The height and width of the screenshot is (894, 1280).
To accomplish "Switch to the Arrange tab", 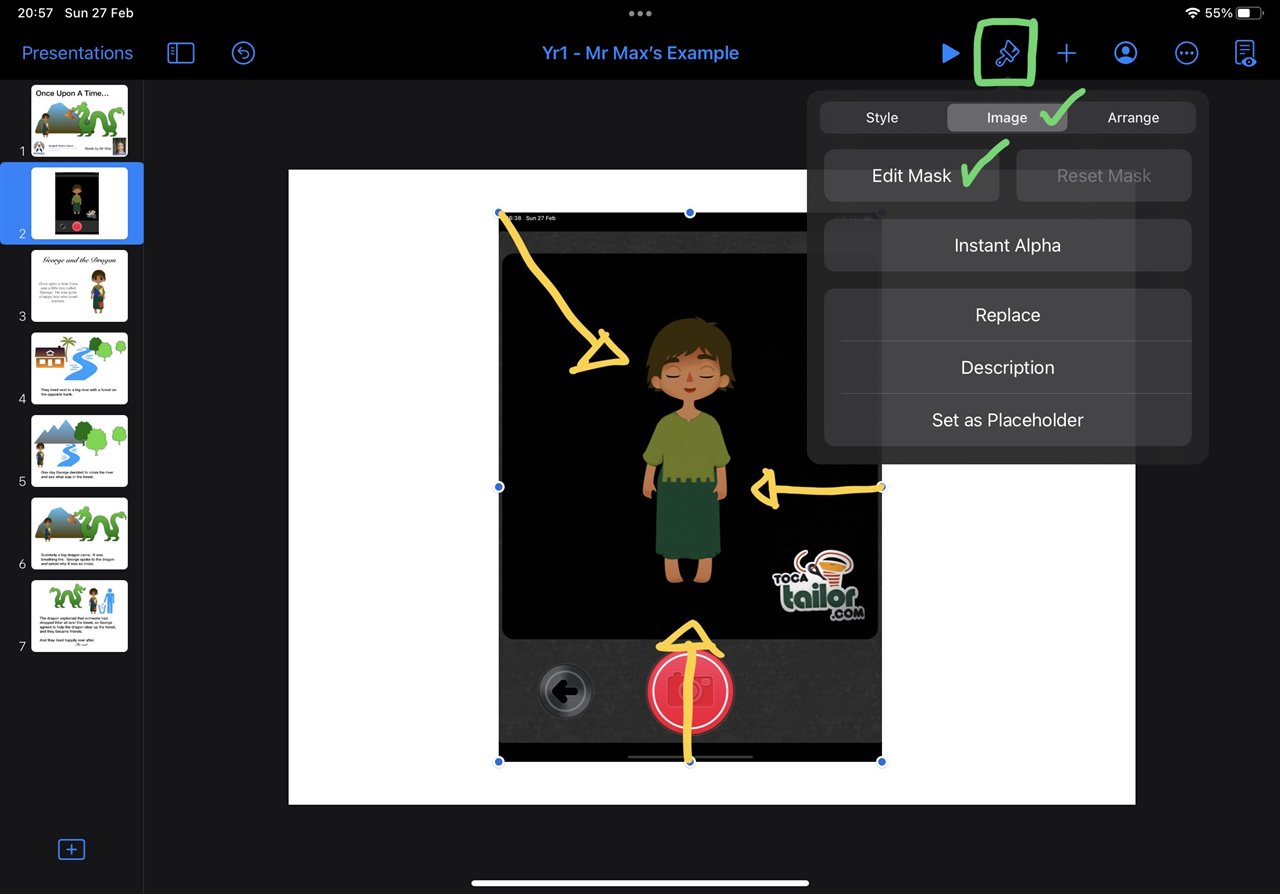I will [x=1133, y=117].
